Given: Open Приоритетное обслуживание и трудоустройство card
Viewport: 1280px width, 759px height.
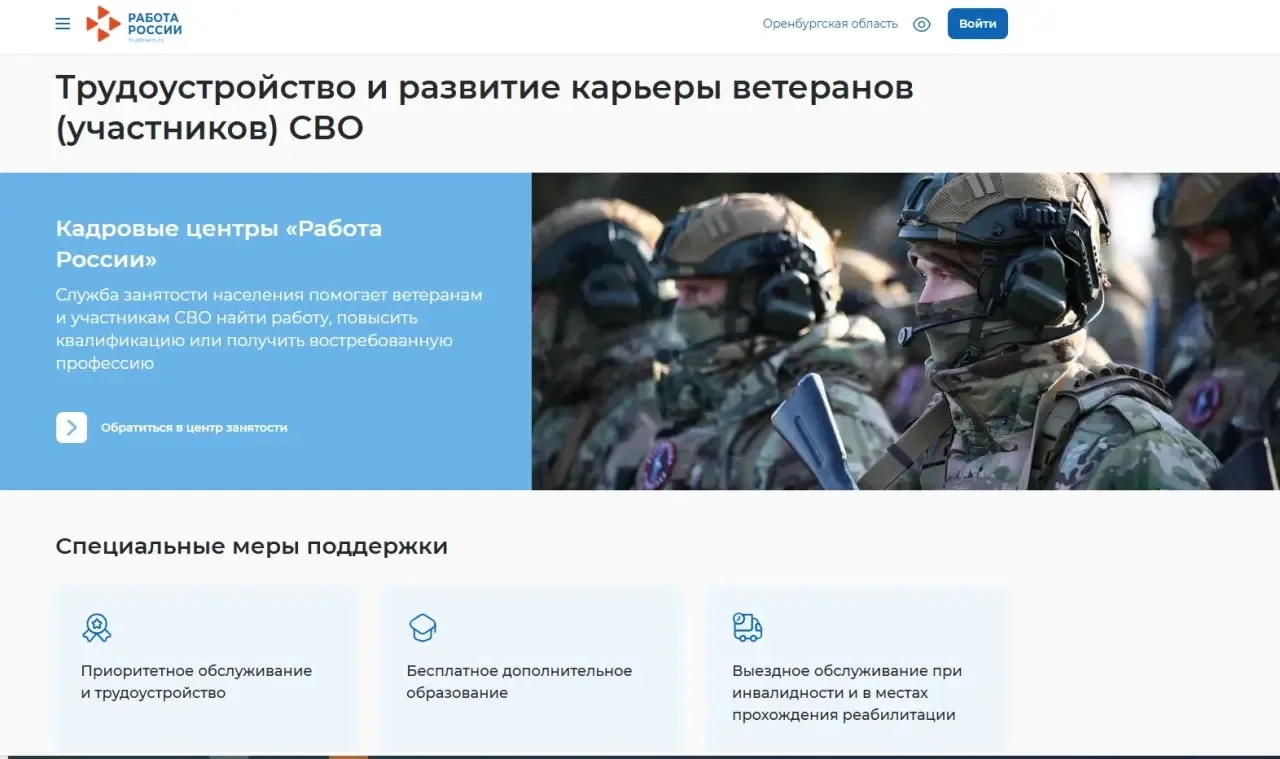Looking at the screenshot, I should (x=205, y=668).
